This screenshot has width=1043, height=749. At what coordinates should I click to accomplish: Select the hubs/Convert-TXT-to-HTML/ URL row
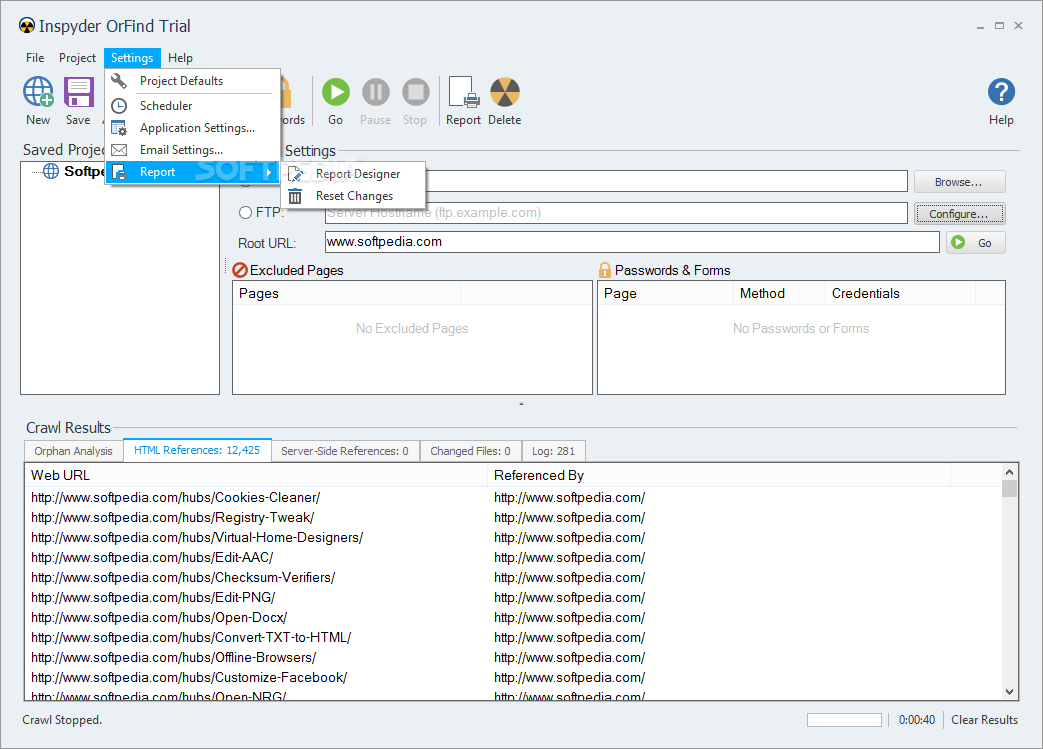513,637
